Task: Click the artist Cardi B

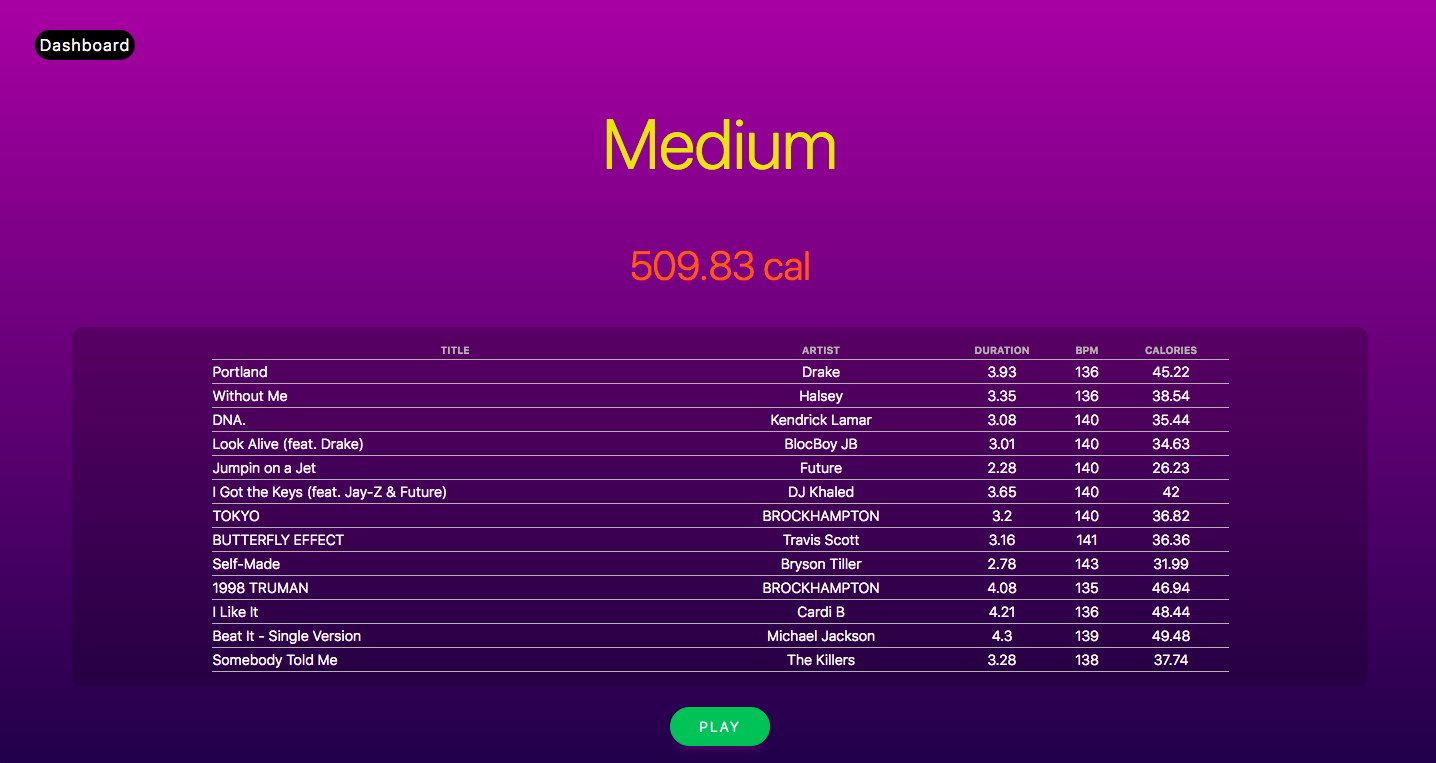Action: click(821, 612)
